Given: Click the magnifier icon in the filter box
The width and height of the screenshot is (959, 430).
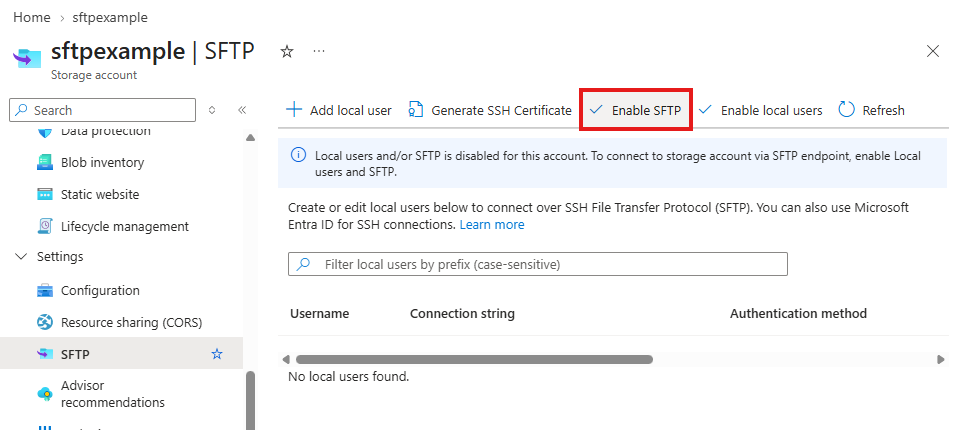Looking at the screenshot, I should pos(303,264).
